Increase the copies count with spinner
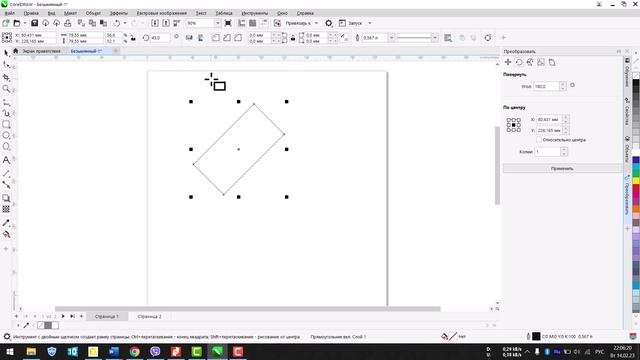This screenshot has width=640, height=360. 564,150
